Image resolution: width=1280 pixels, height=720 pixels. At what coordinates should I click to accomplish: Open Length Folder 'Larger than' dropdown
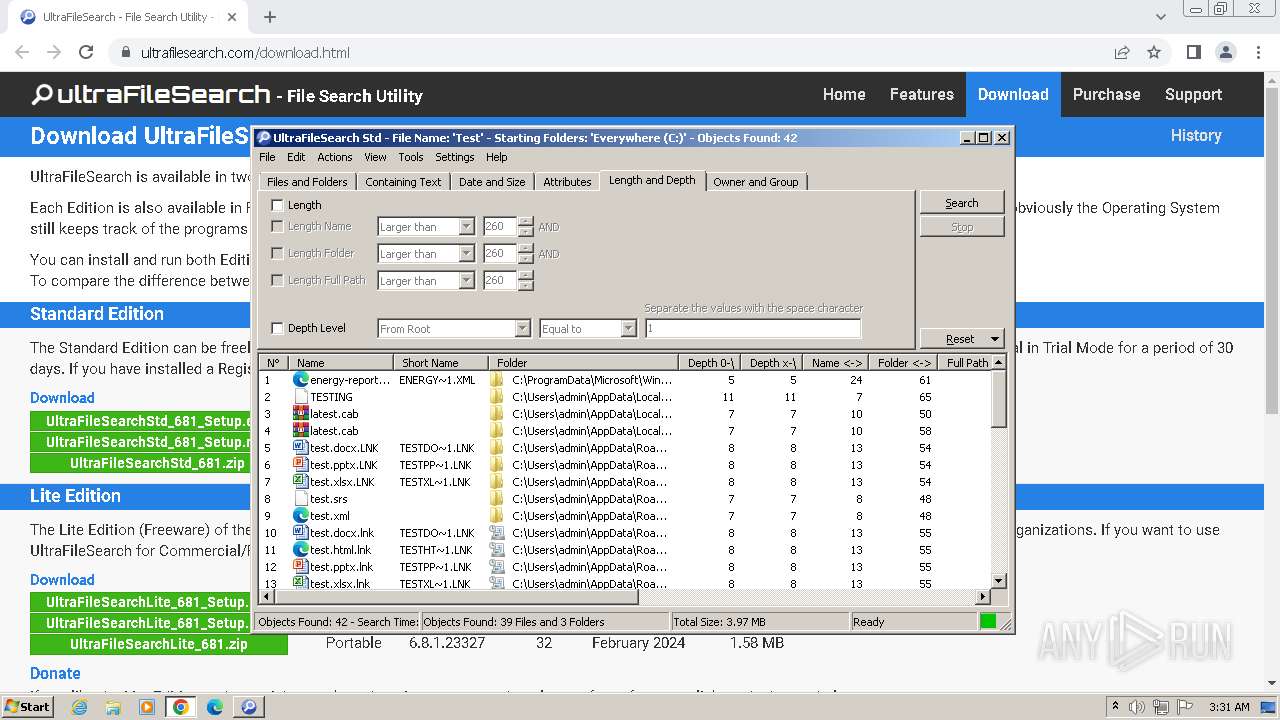[x=466, y=254]
